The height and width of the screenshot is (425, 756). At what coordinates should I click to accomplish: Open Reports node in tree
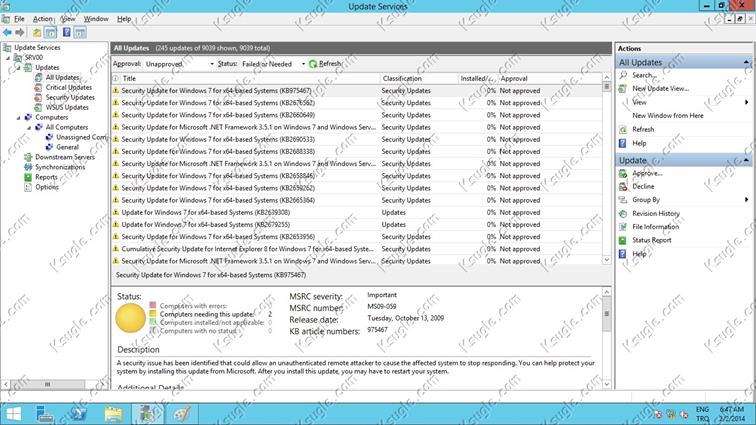(46, 177)
